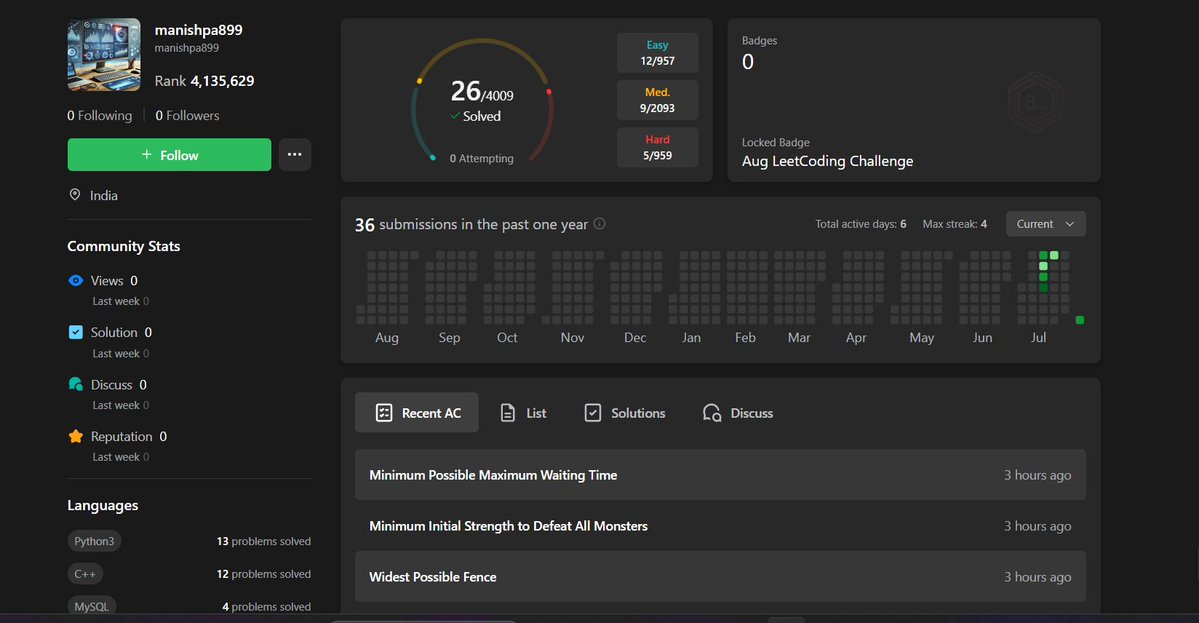Click the Badges 0 count
The width and height of the screenshot is (1199, 623).
tap(748, 62)
